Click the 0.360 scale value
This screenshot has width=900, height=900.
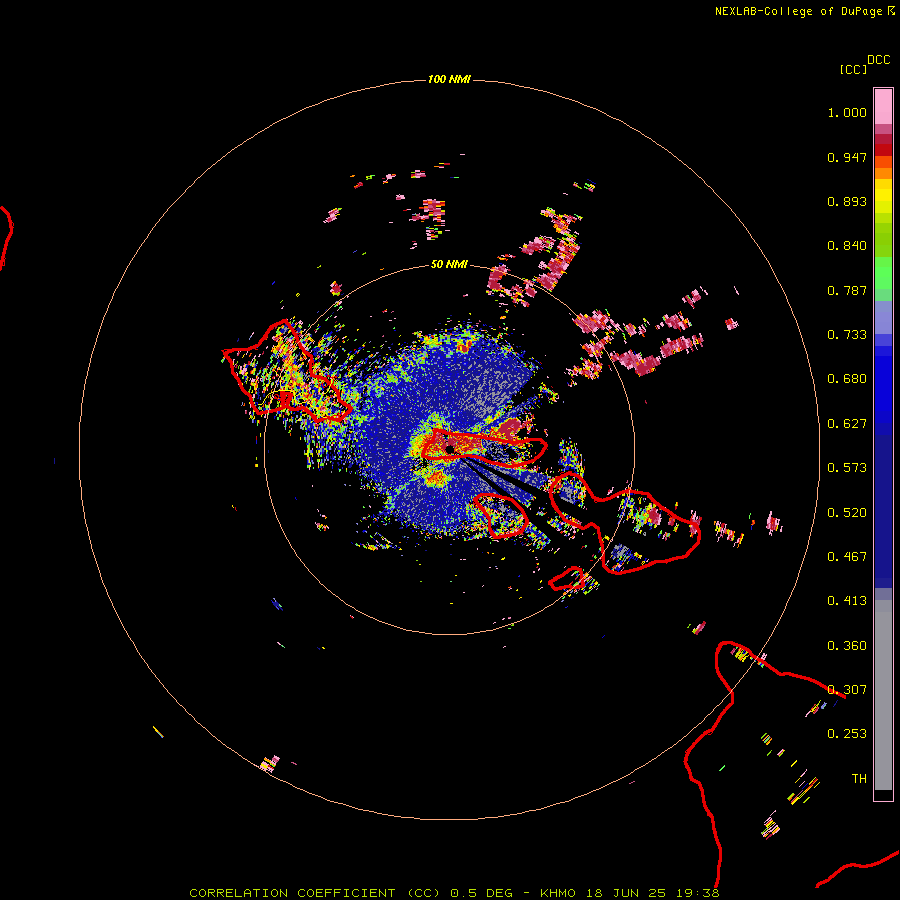(x=847, y=646)
